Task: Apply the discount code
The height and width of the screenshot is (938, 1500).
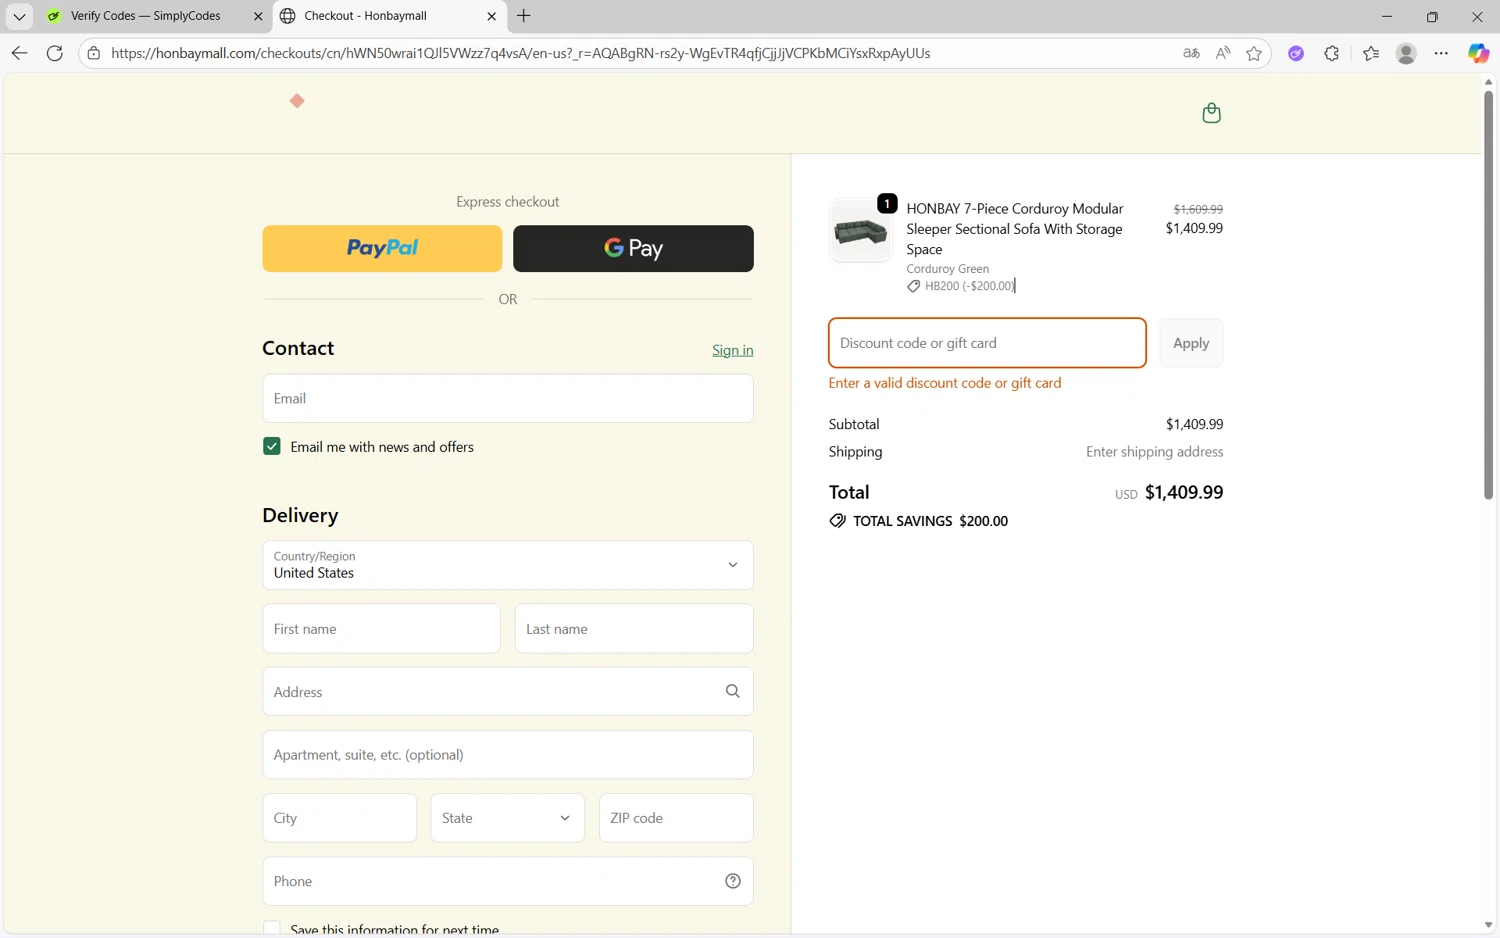Action: pyautogui.click(x=1191, y=343)
